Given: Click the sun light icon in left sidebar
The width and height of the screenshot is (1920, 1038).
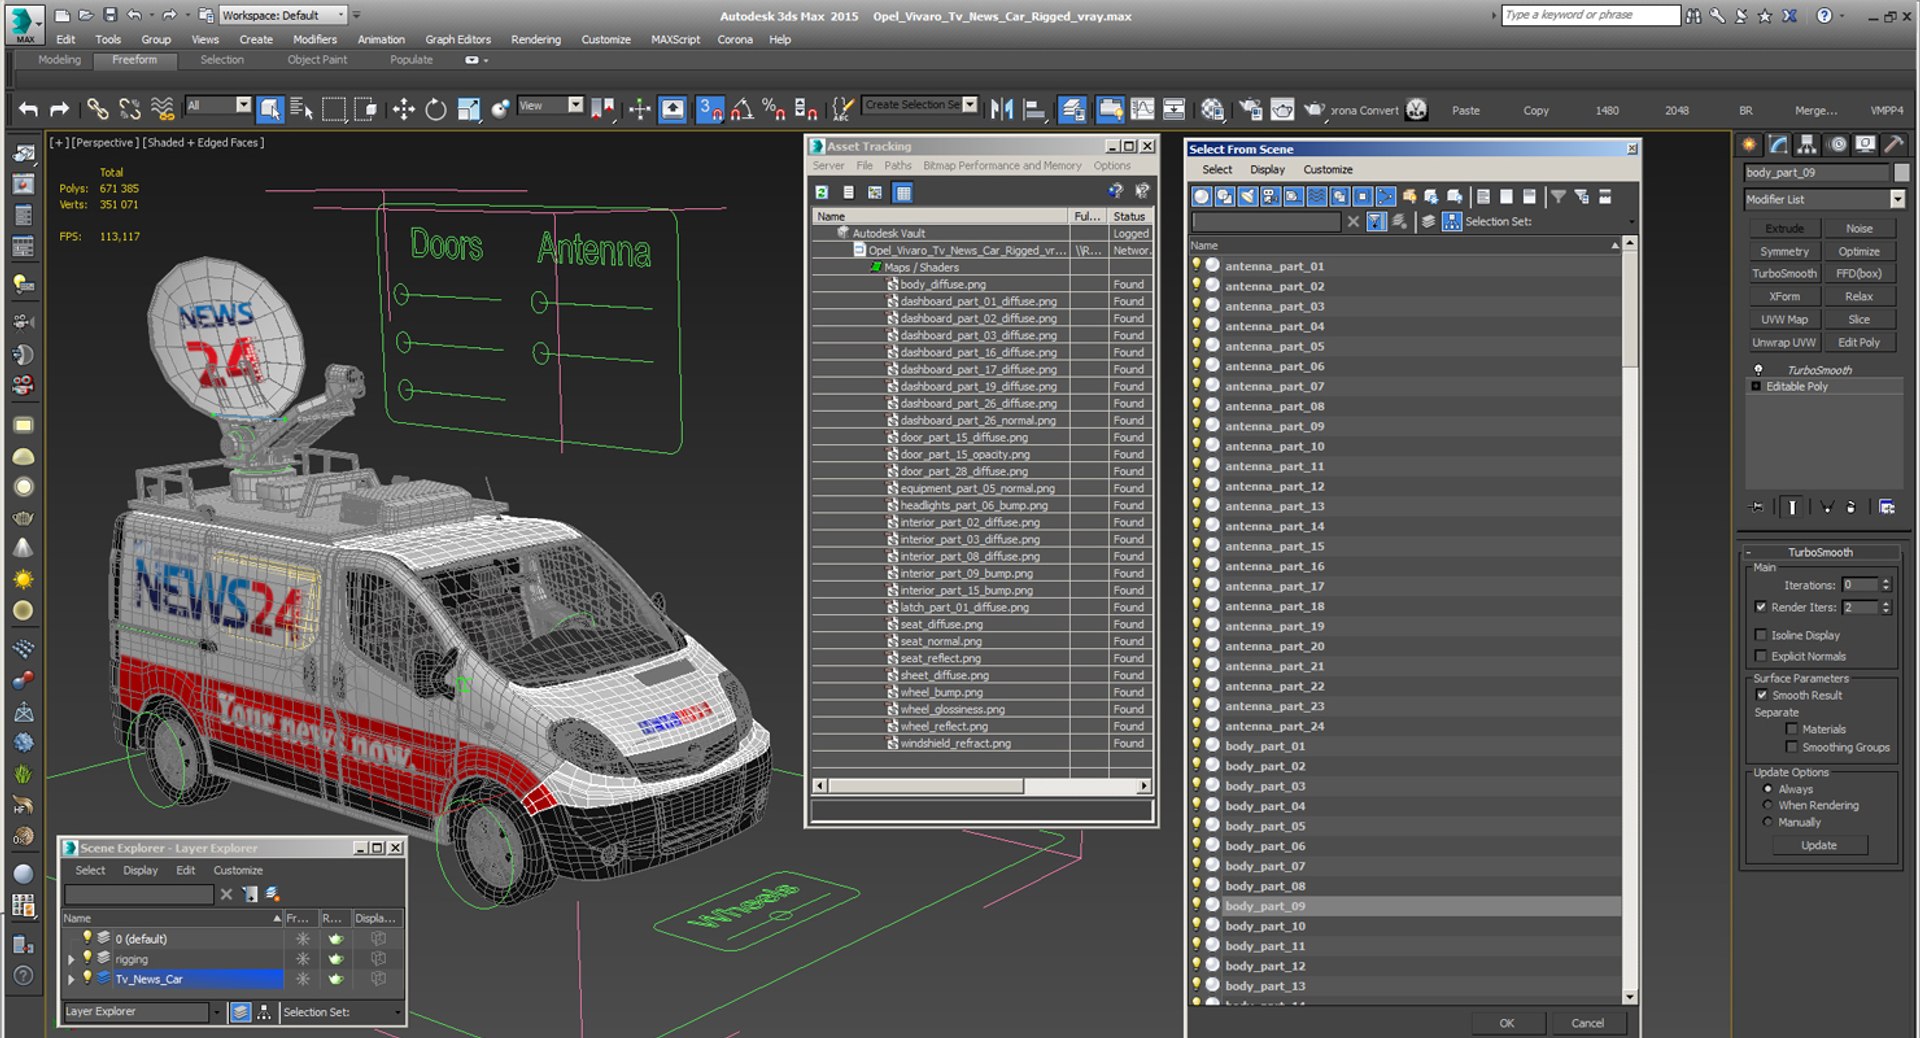Looking at the screenshot, I should 23,579.
